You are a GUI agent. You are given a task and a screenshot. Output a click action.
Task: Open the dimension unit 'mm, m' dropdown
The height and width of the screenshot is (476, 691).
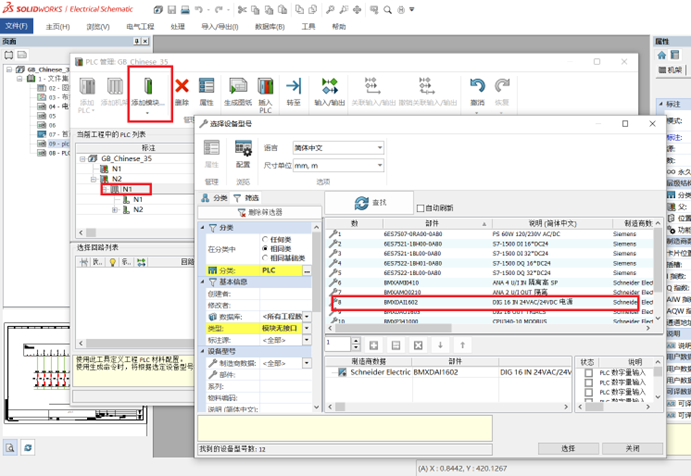(x=338, y=166)
